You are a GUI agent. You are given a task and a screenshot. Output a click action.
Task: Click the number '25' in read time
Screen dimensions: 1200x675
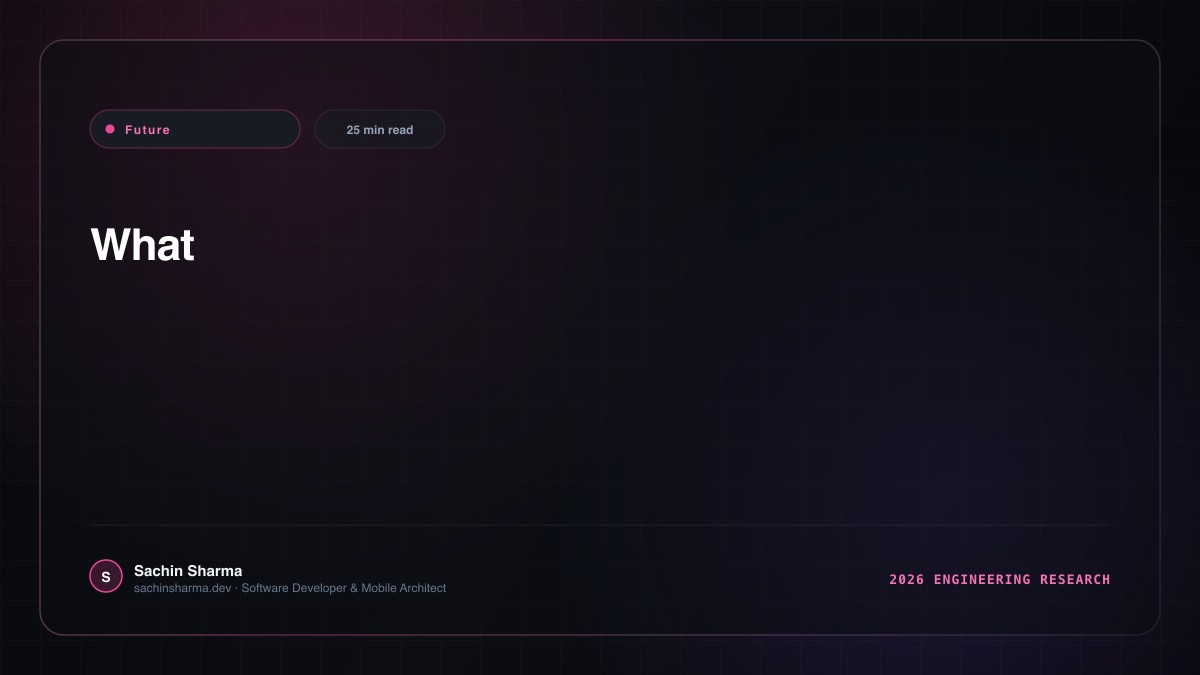click(353, 130)
